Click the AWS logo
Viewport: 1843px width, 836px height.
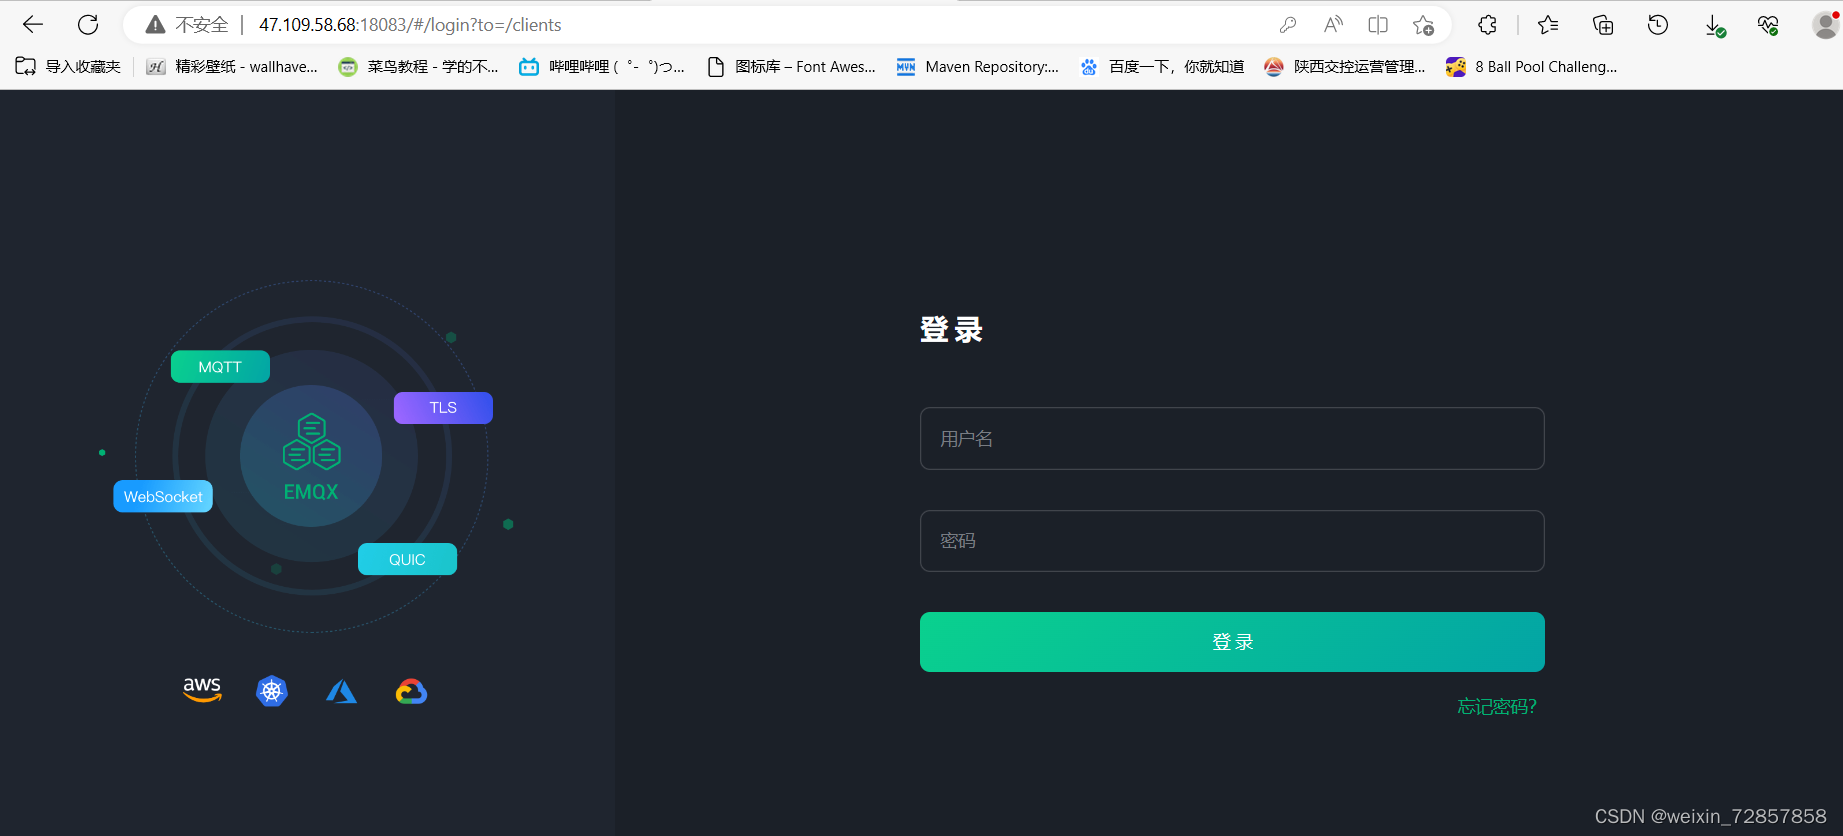(x=202, y=690)
